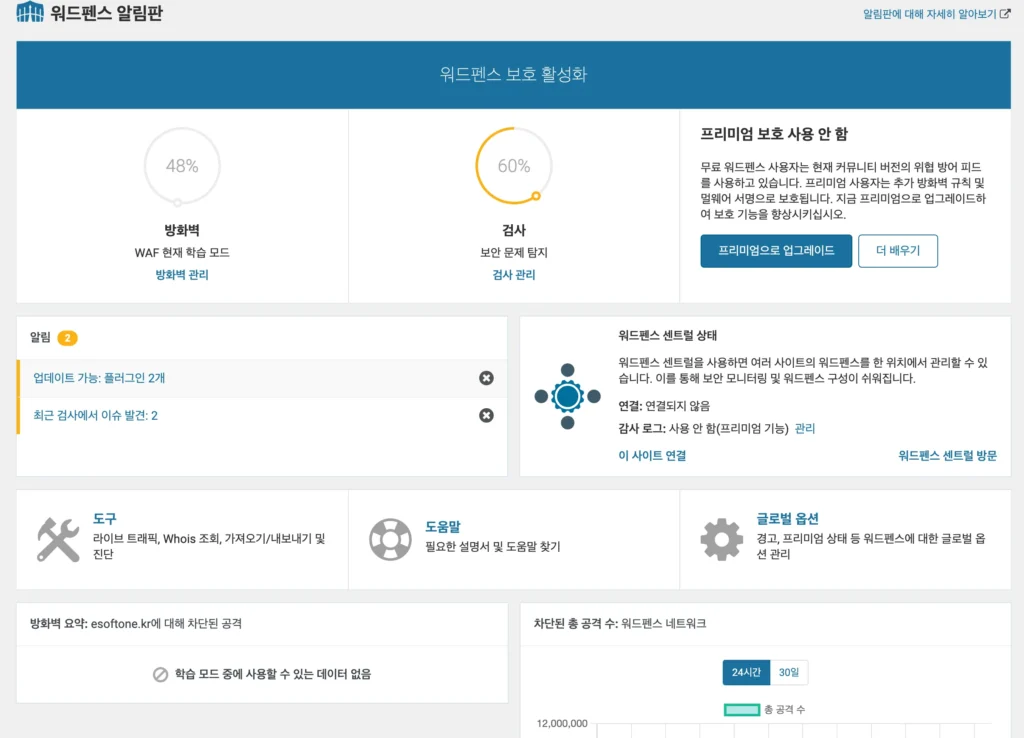Switch chart to 24시간 tab

(746, 673)
